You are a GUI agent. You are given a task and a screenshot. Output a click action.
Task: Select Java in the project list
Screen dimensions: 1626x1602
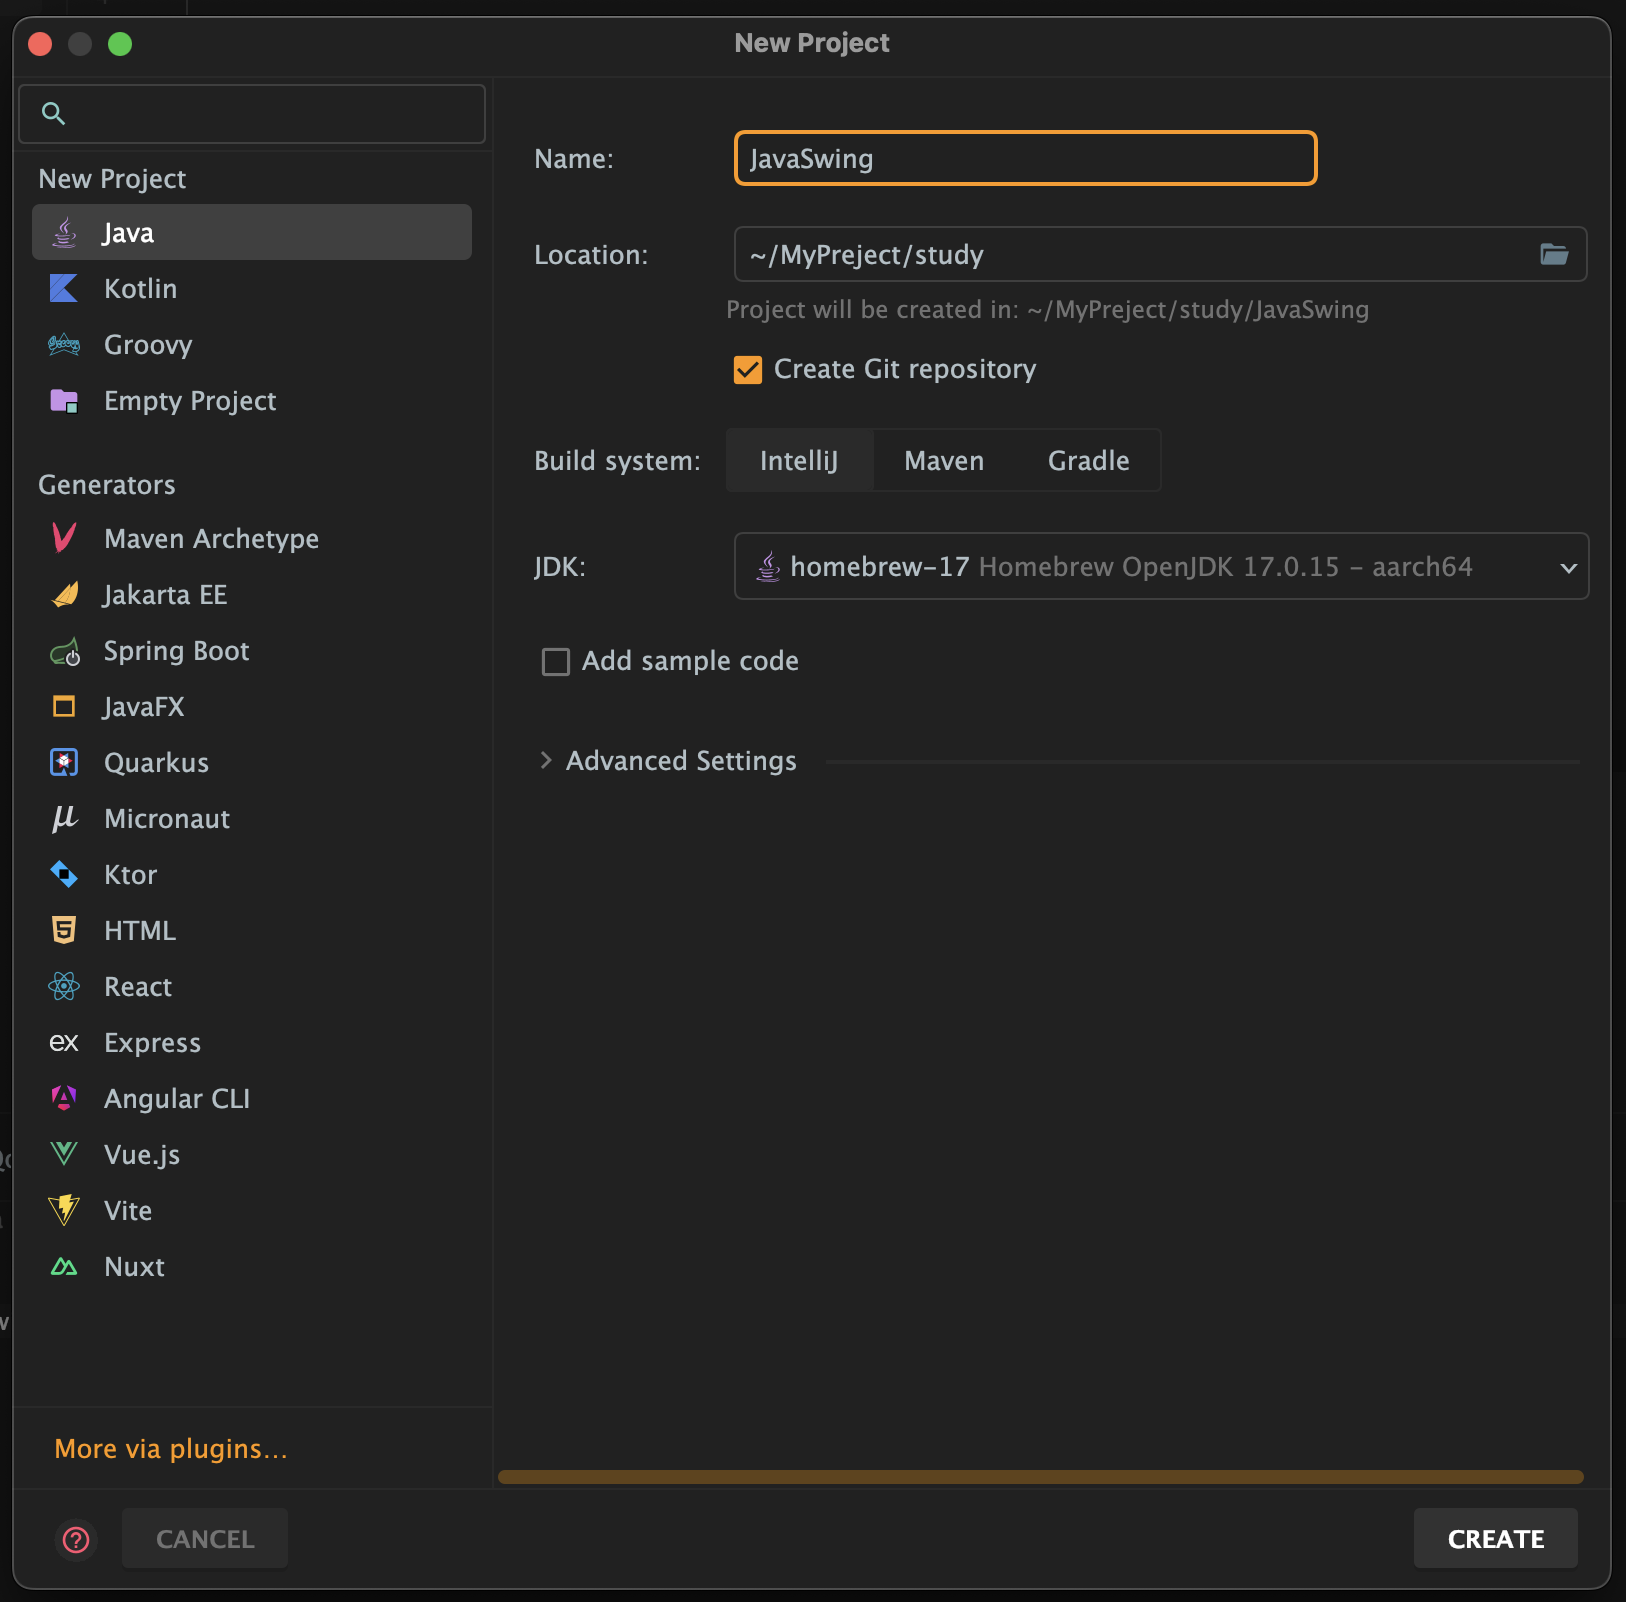252,233
